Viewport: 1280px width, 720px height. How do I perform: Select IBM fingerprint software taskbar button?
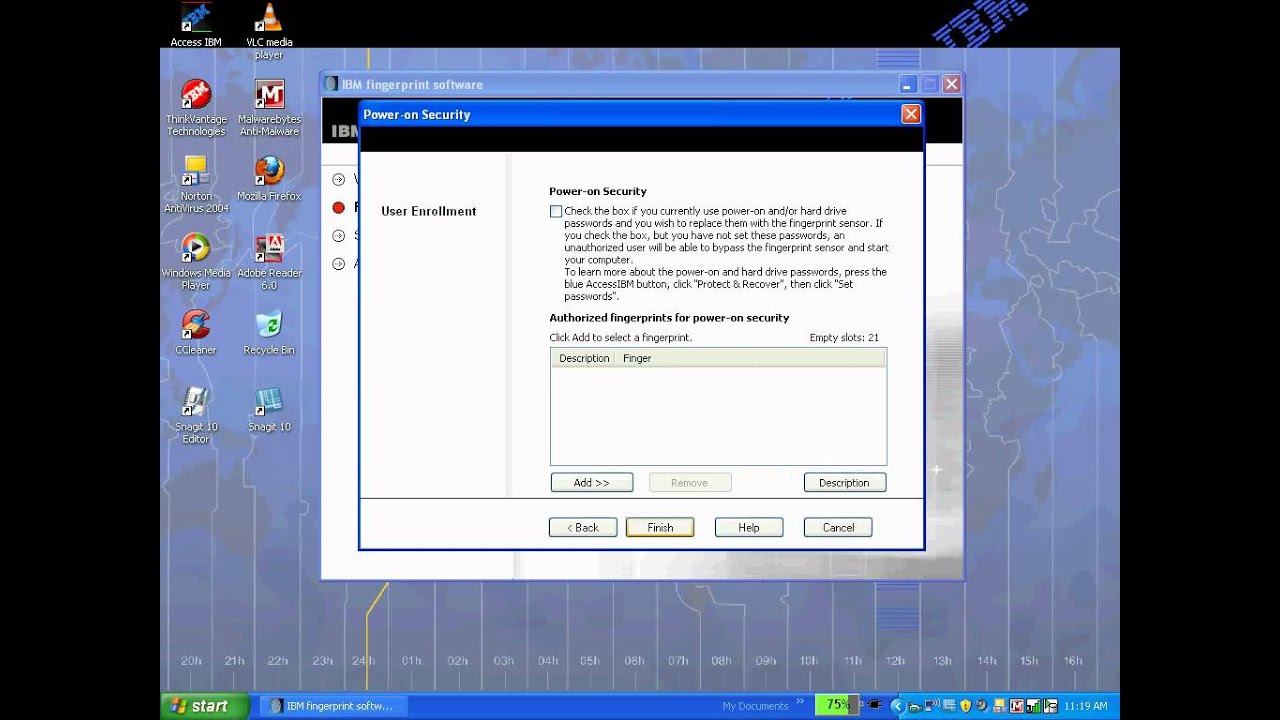click(332, 706)
